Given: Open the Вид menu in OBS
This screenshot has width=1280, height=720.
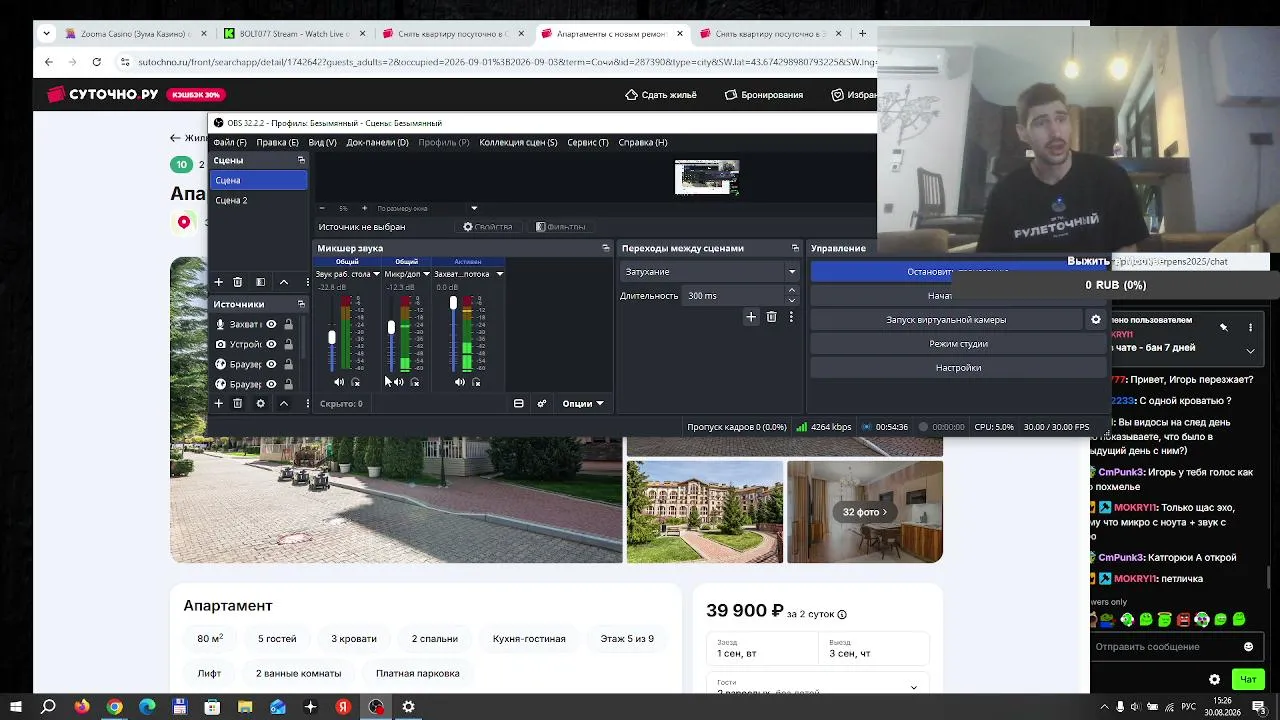Looking at the screenshot, I should click(x=322, y=142).
